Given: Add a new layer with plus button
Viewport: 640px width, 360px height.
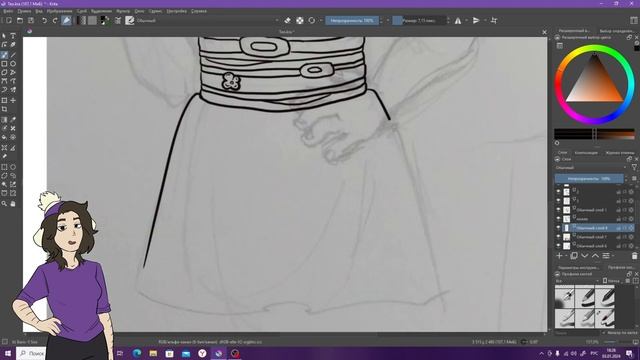Looking at the screenshot, I should (x=559, y=256).
